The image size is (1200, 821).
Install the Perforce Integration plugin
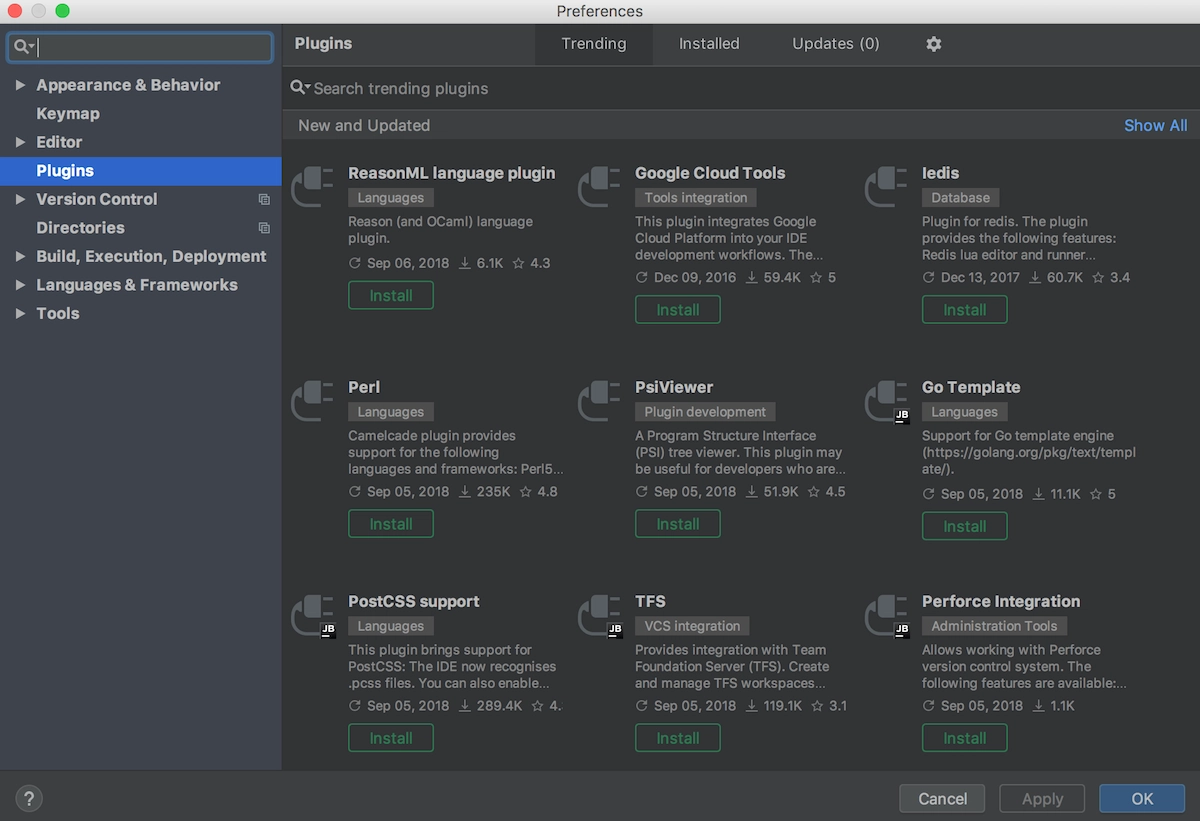pos(965,738)
